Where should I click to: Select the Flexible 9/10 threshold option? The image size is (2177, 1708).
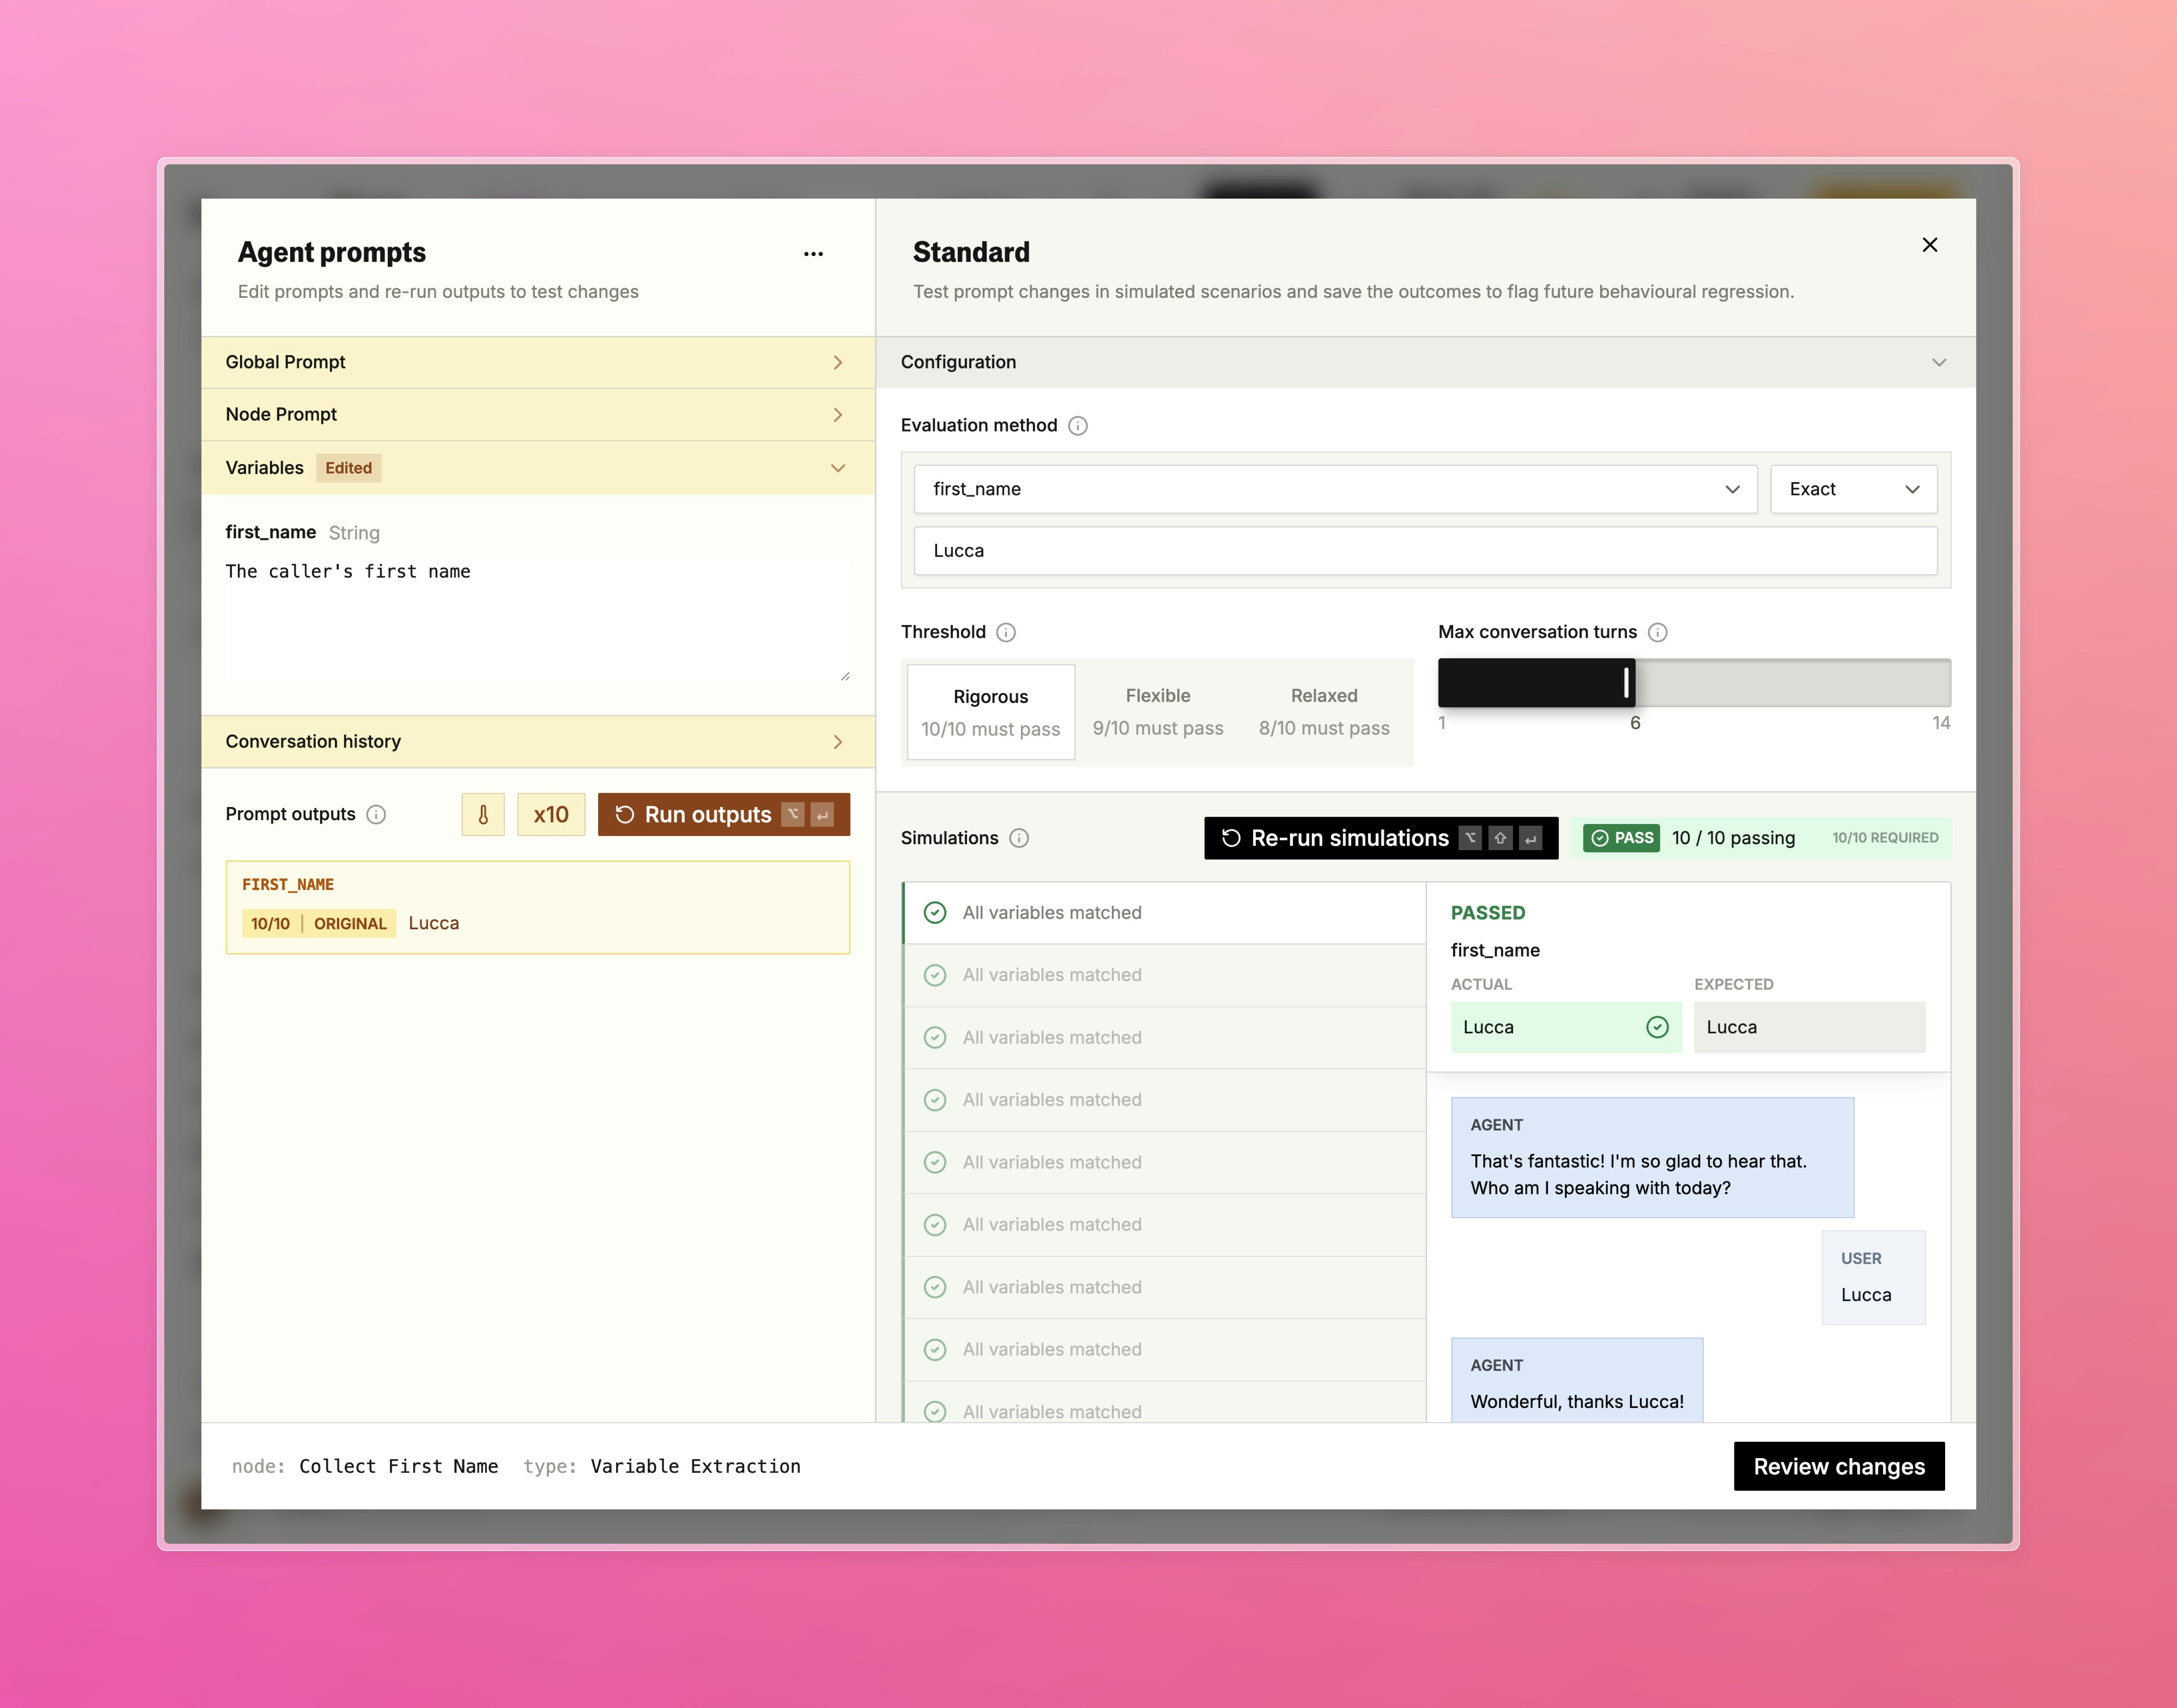(1157, 712)
